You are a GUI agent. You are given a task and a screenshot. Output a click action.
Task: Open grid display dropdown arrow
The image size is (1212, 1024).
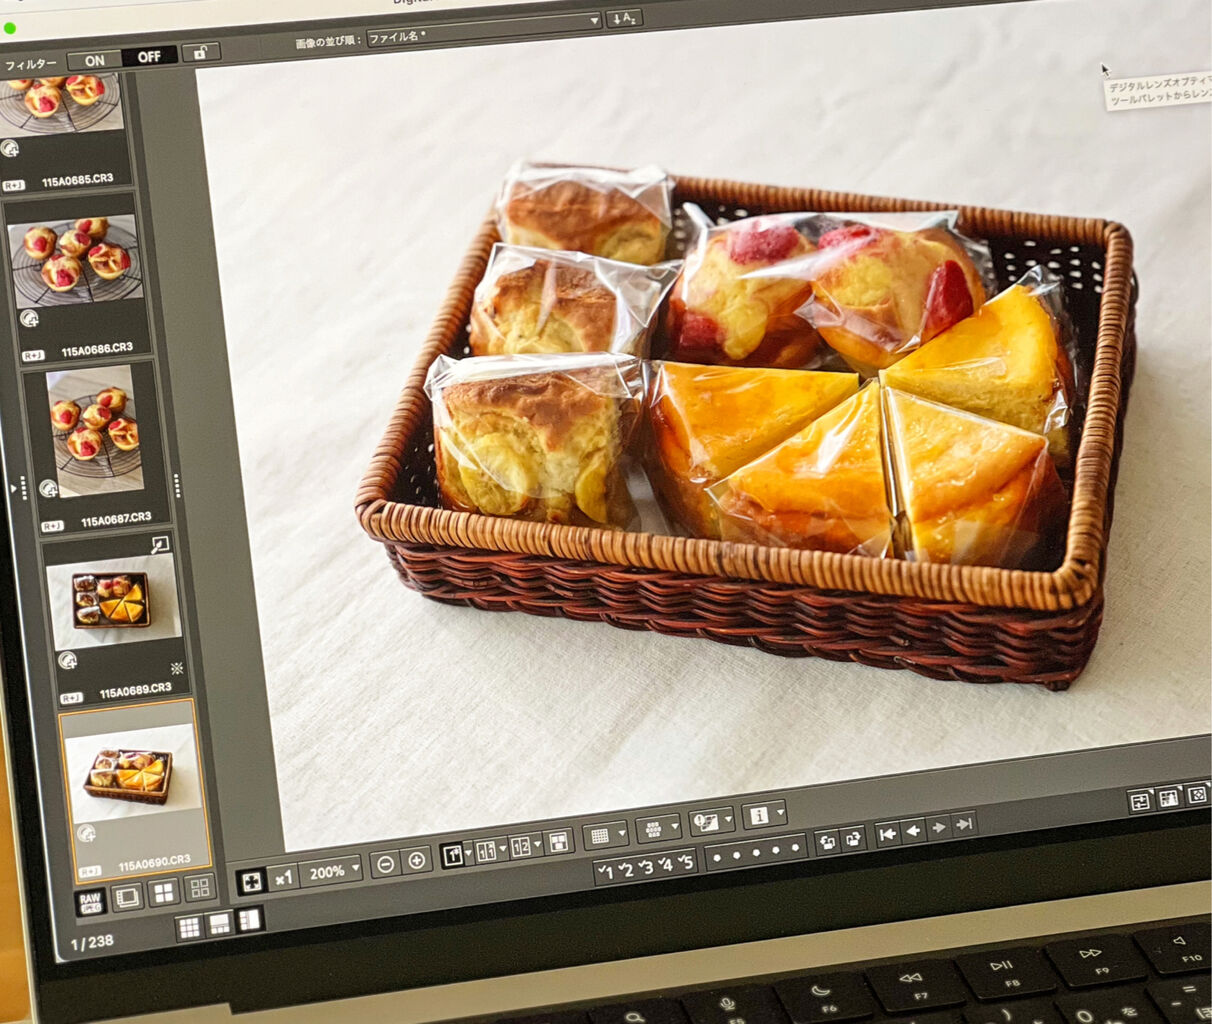point(621,832)
